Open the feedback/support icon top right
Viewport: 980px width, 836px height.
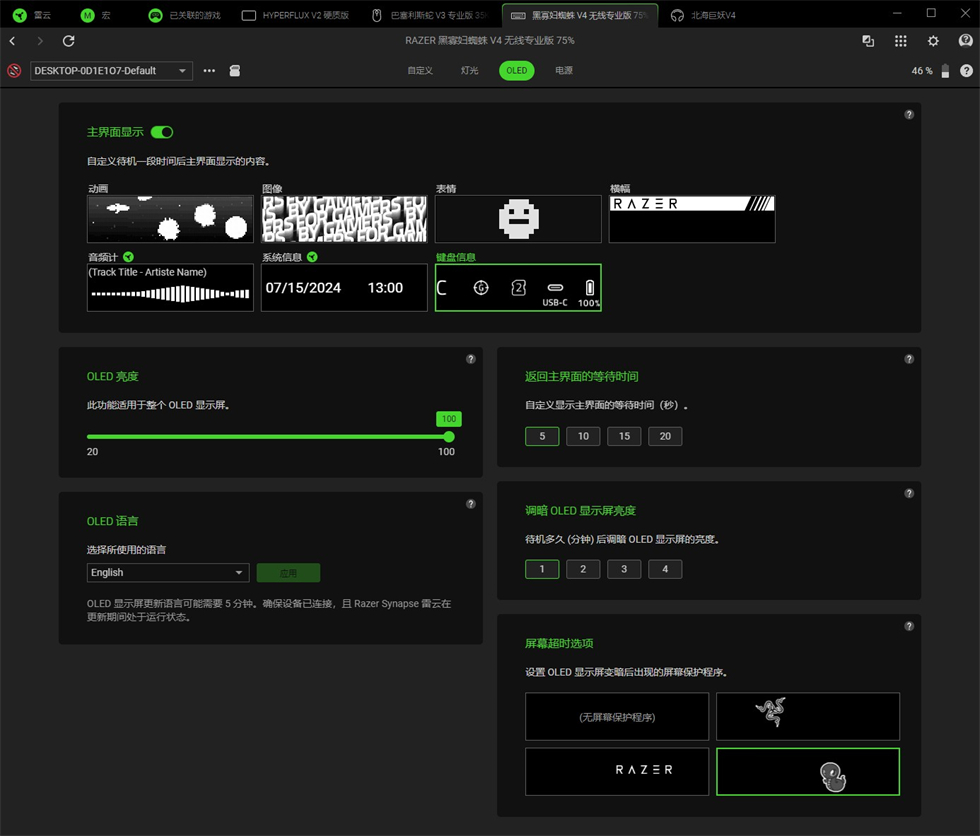click(966, 41)
